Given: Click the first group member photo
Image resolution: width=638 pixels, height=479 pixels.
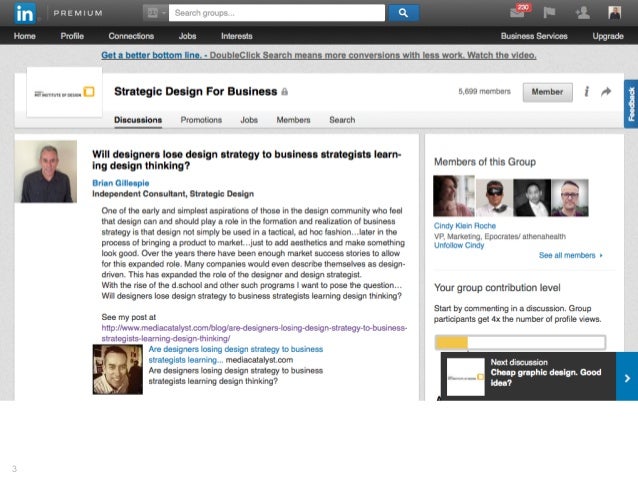Looking at the screenshot, I should click(454, 196).
